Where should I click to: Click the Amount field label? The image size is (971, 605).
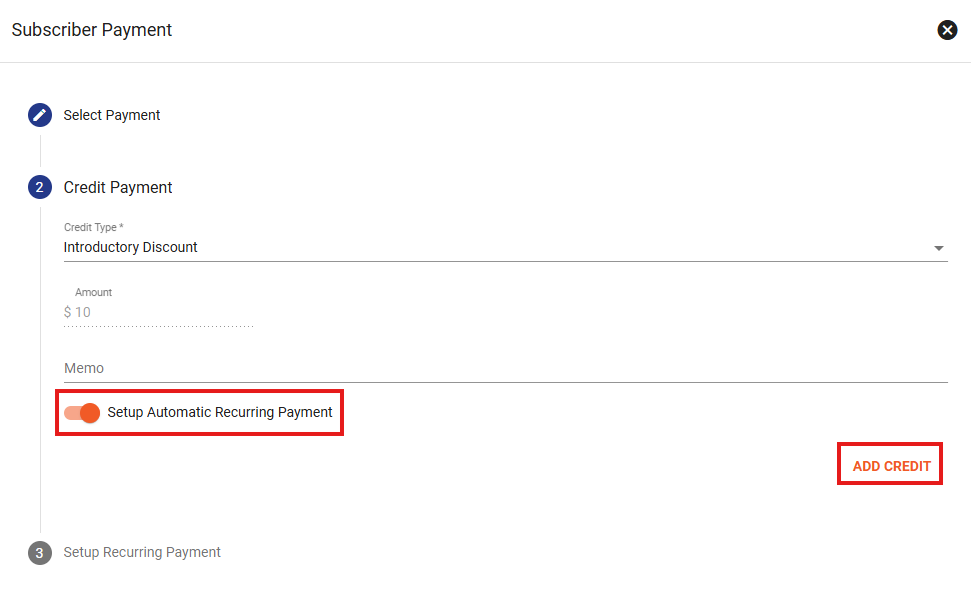tap(94, 292)
